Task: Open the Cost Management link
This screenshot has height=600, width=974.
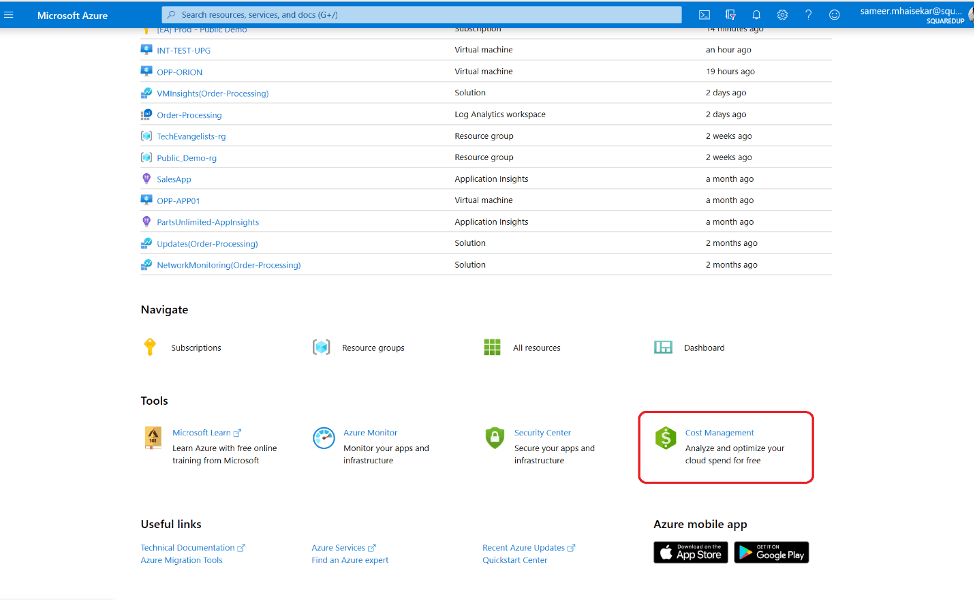Action: click(719, 433)
